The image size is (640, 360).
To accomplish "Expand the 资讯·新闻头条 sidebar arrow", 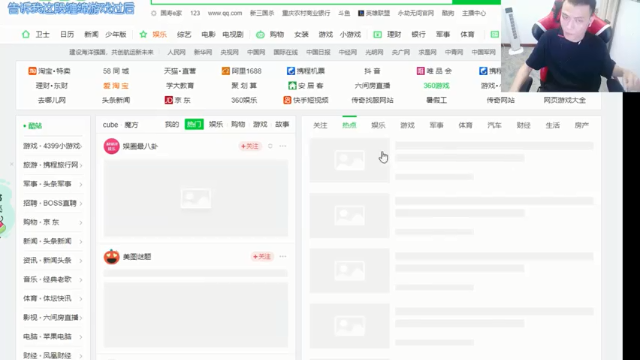I will click(x=81, y=261).
